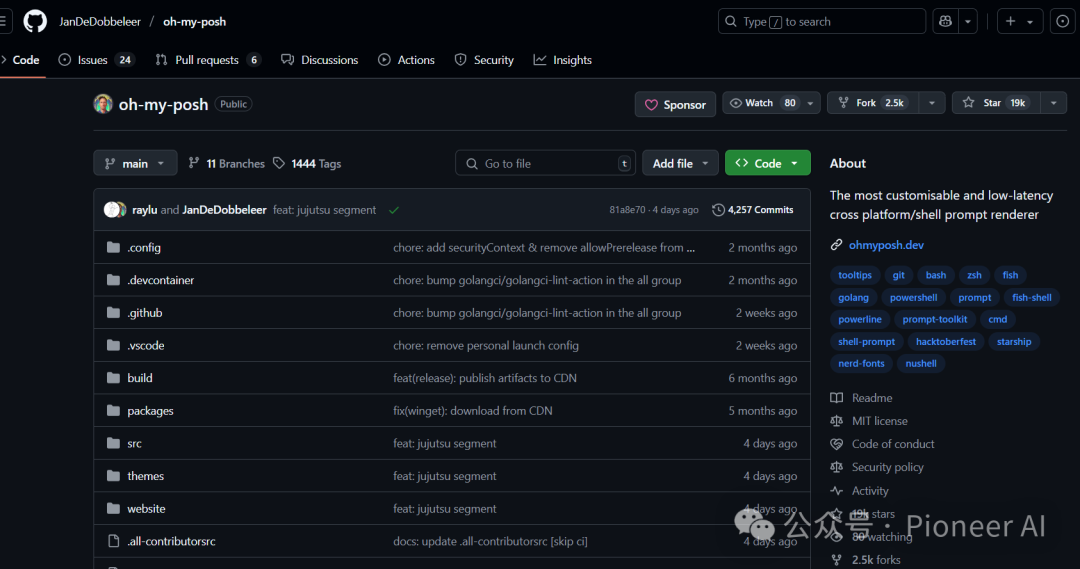Image resolution: width=1080 pixels, height=569 pixels.
Task: Click the green commit status checkmark
Action: click(x=394, y=210)
